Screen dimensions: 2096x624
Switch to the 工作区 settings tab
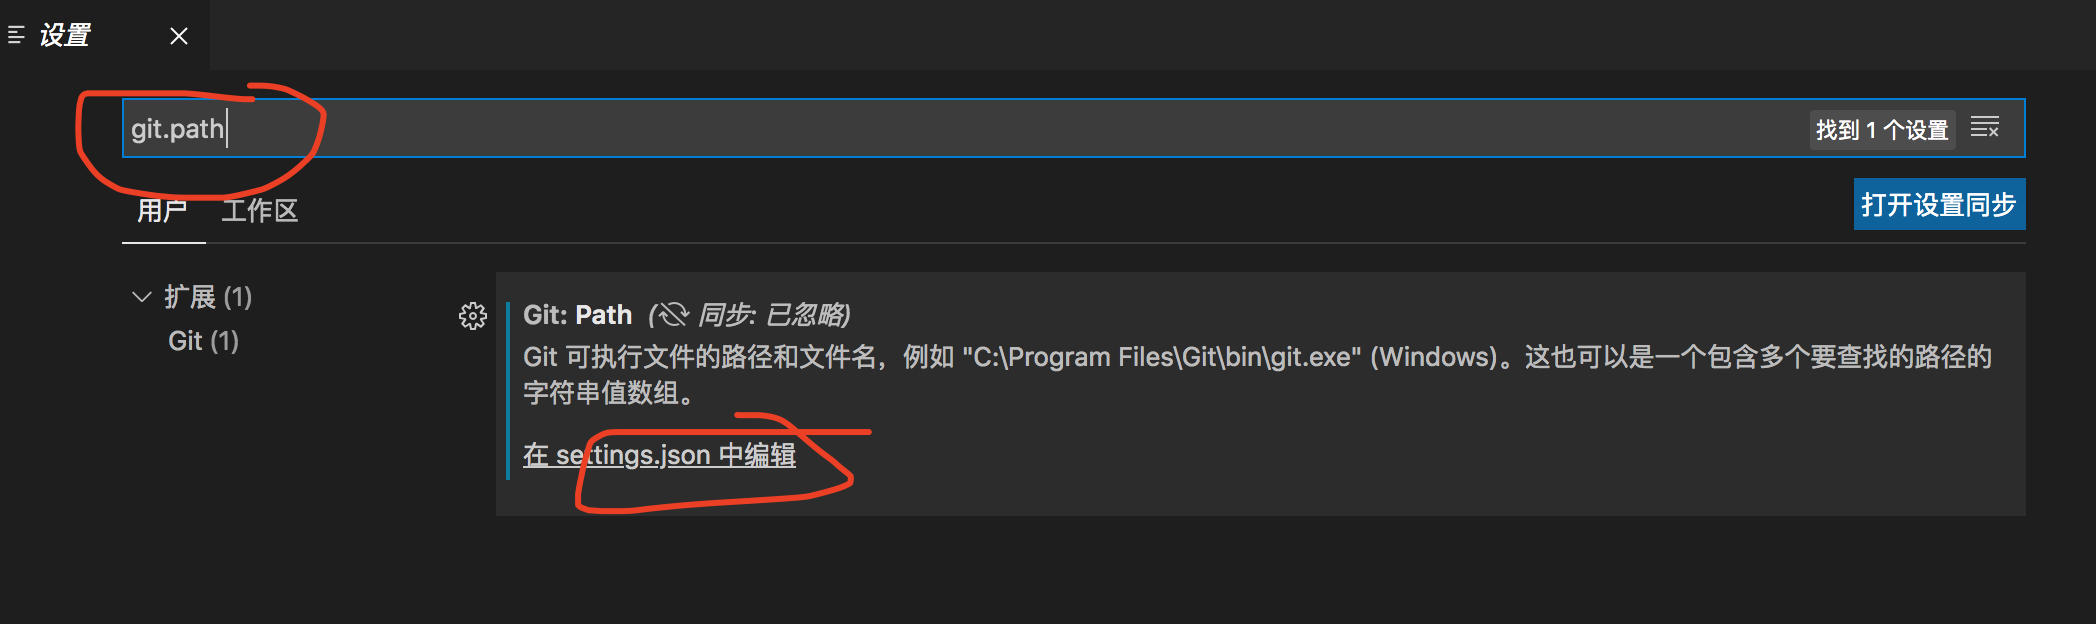click(x=260, y=211)
